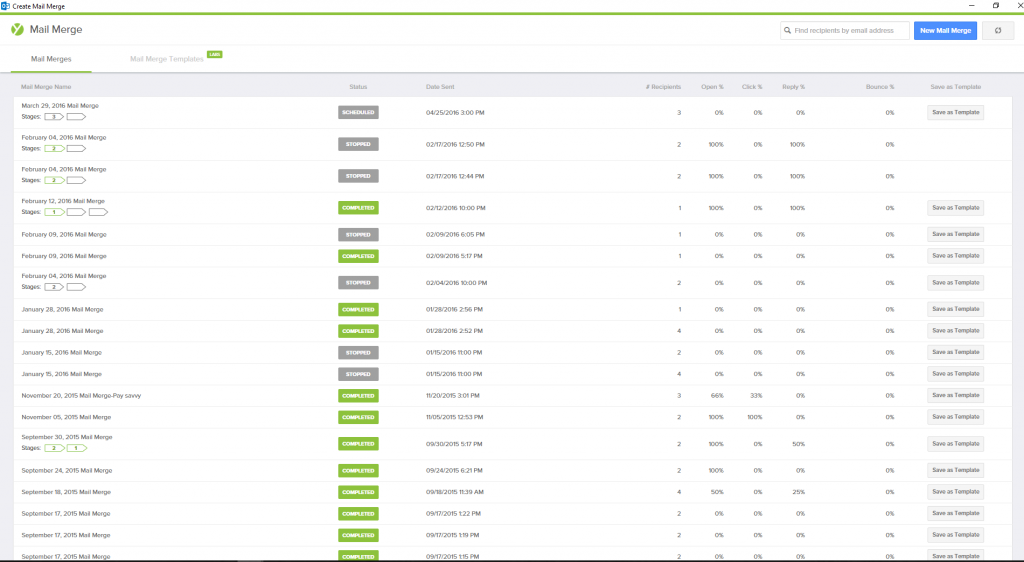The height and width of the screenshot is (562, 1024).
Task: Click the search magnifier icon
Action: point(787,31)
